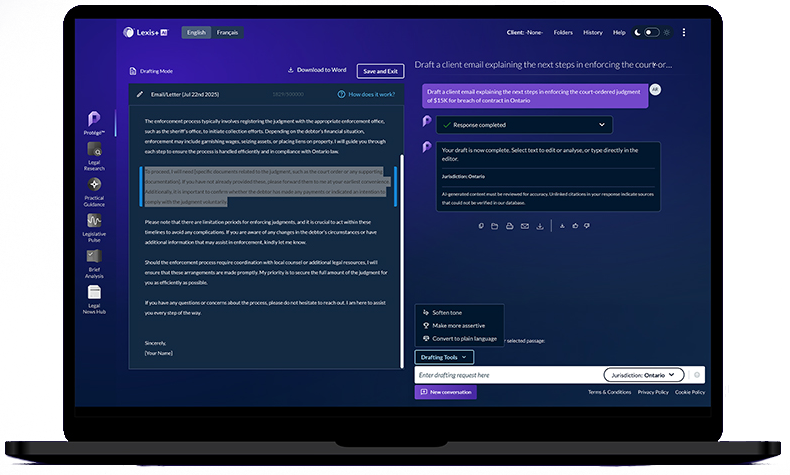This screenshot has height=475, width=790.
Task: Choose Convert to plain language option
Action: (x=463, y=338)
